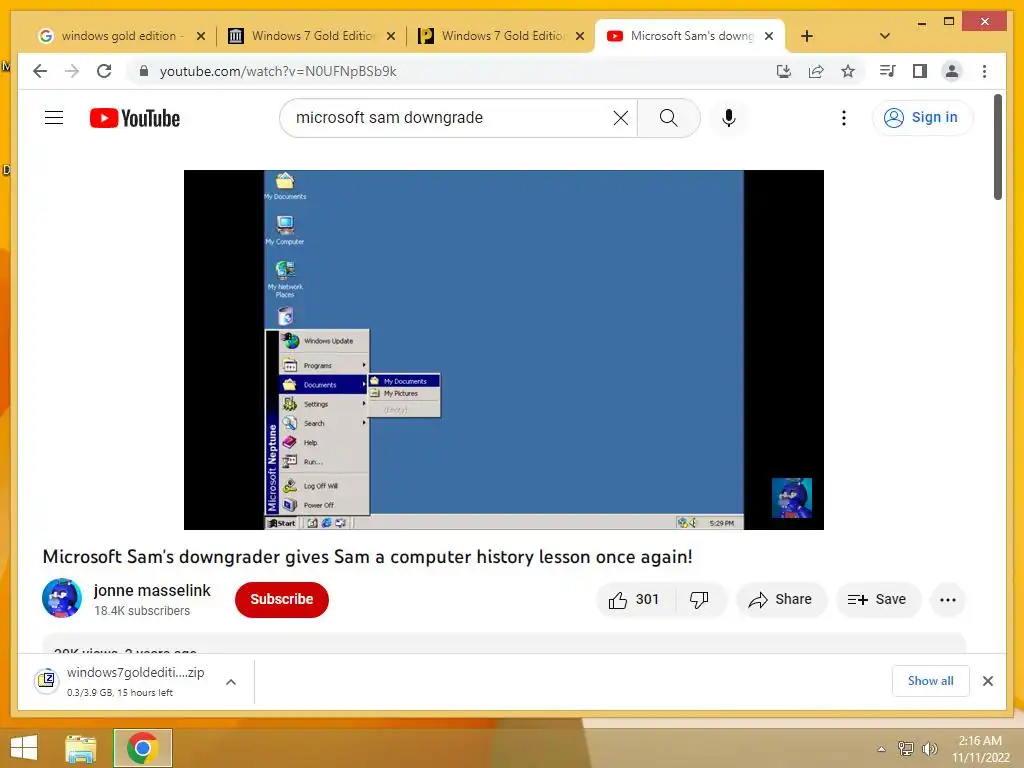
Task: Click the address bar URL
Action: [x=278, y=71]
